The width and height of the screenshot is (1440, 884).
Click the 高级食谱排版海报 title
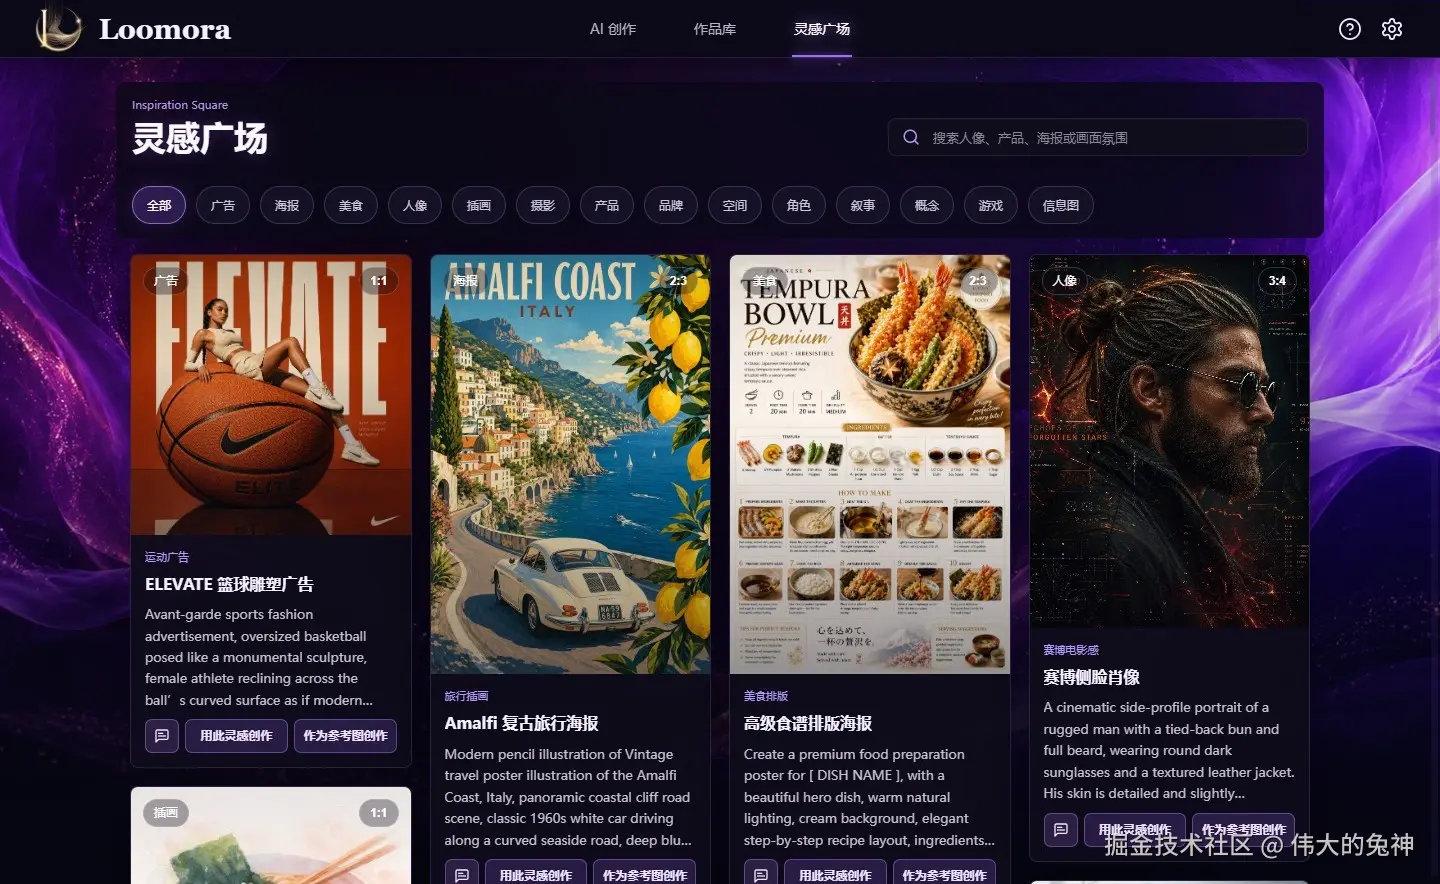pyautogui.click(x=808, y=723)
